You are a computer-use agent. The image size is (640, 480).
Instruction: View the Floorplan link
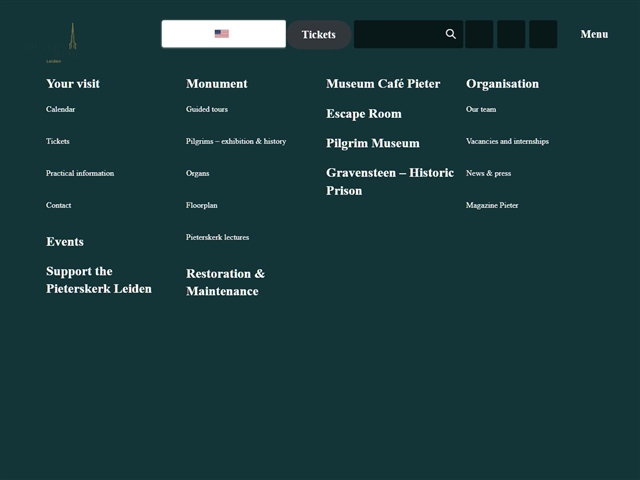[x=202, y=205]
